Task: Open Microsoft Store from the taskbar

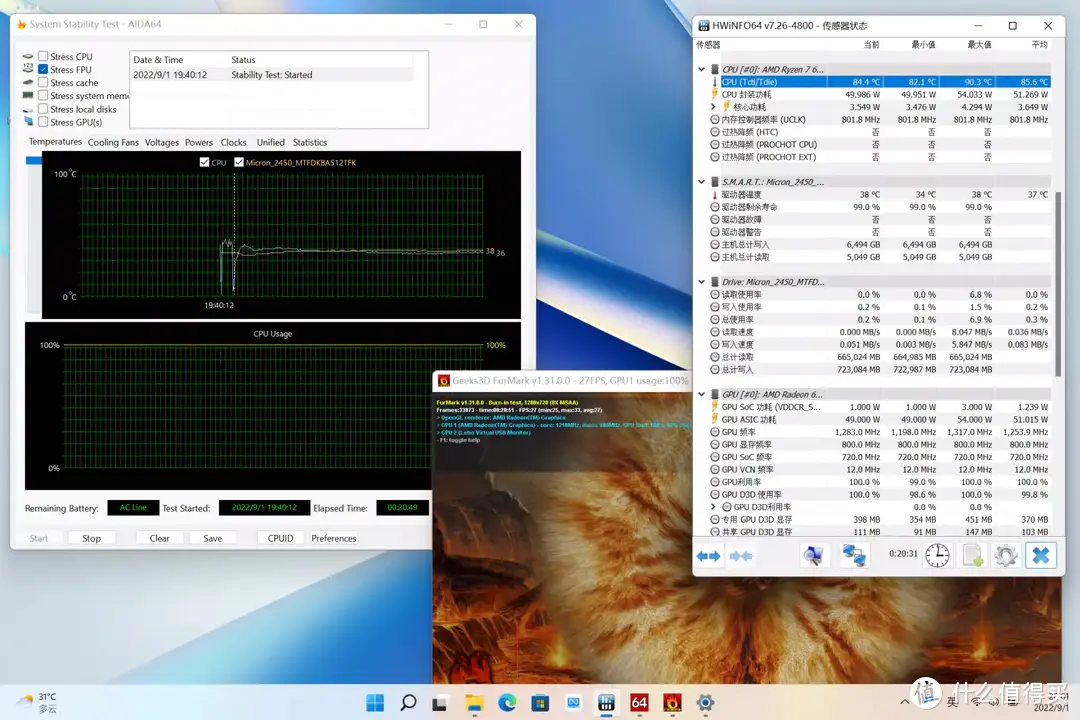Action: pyautogui.click(x=540, y=703)
